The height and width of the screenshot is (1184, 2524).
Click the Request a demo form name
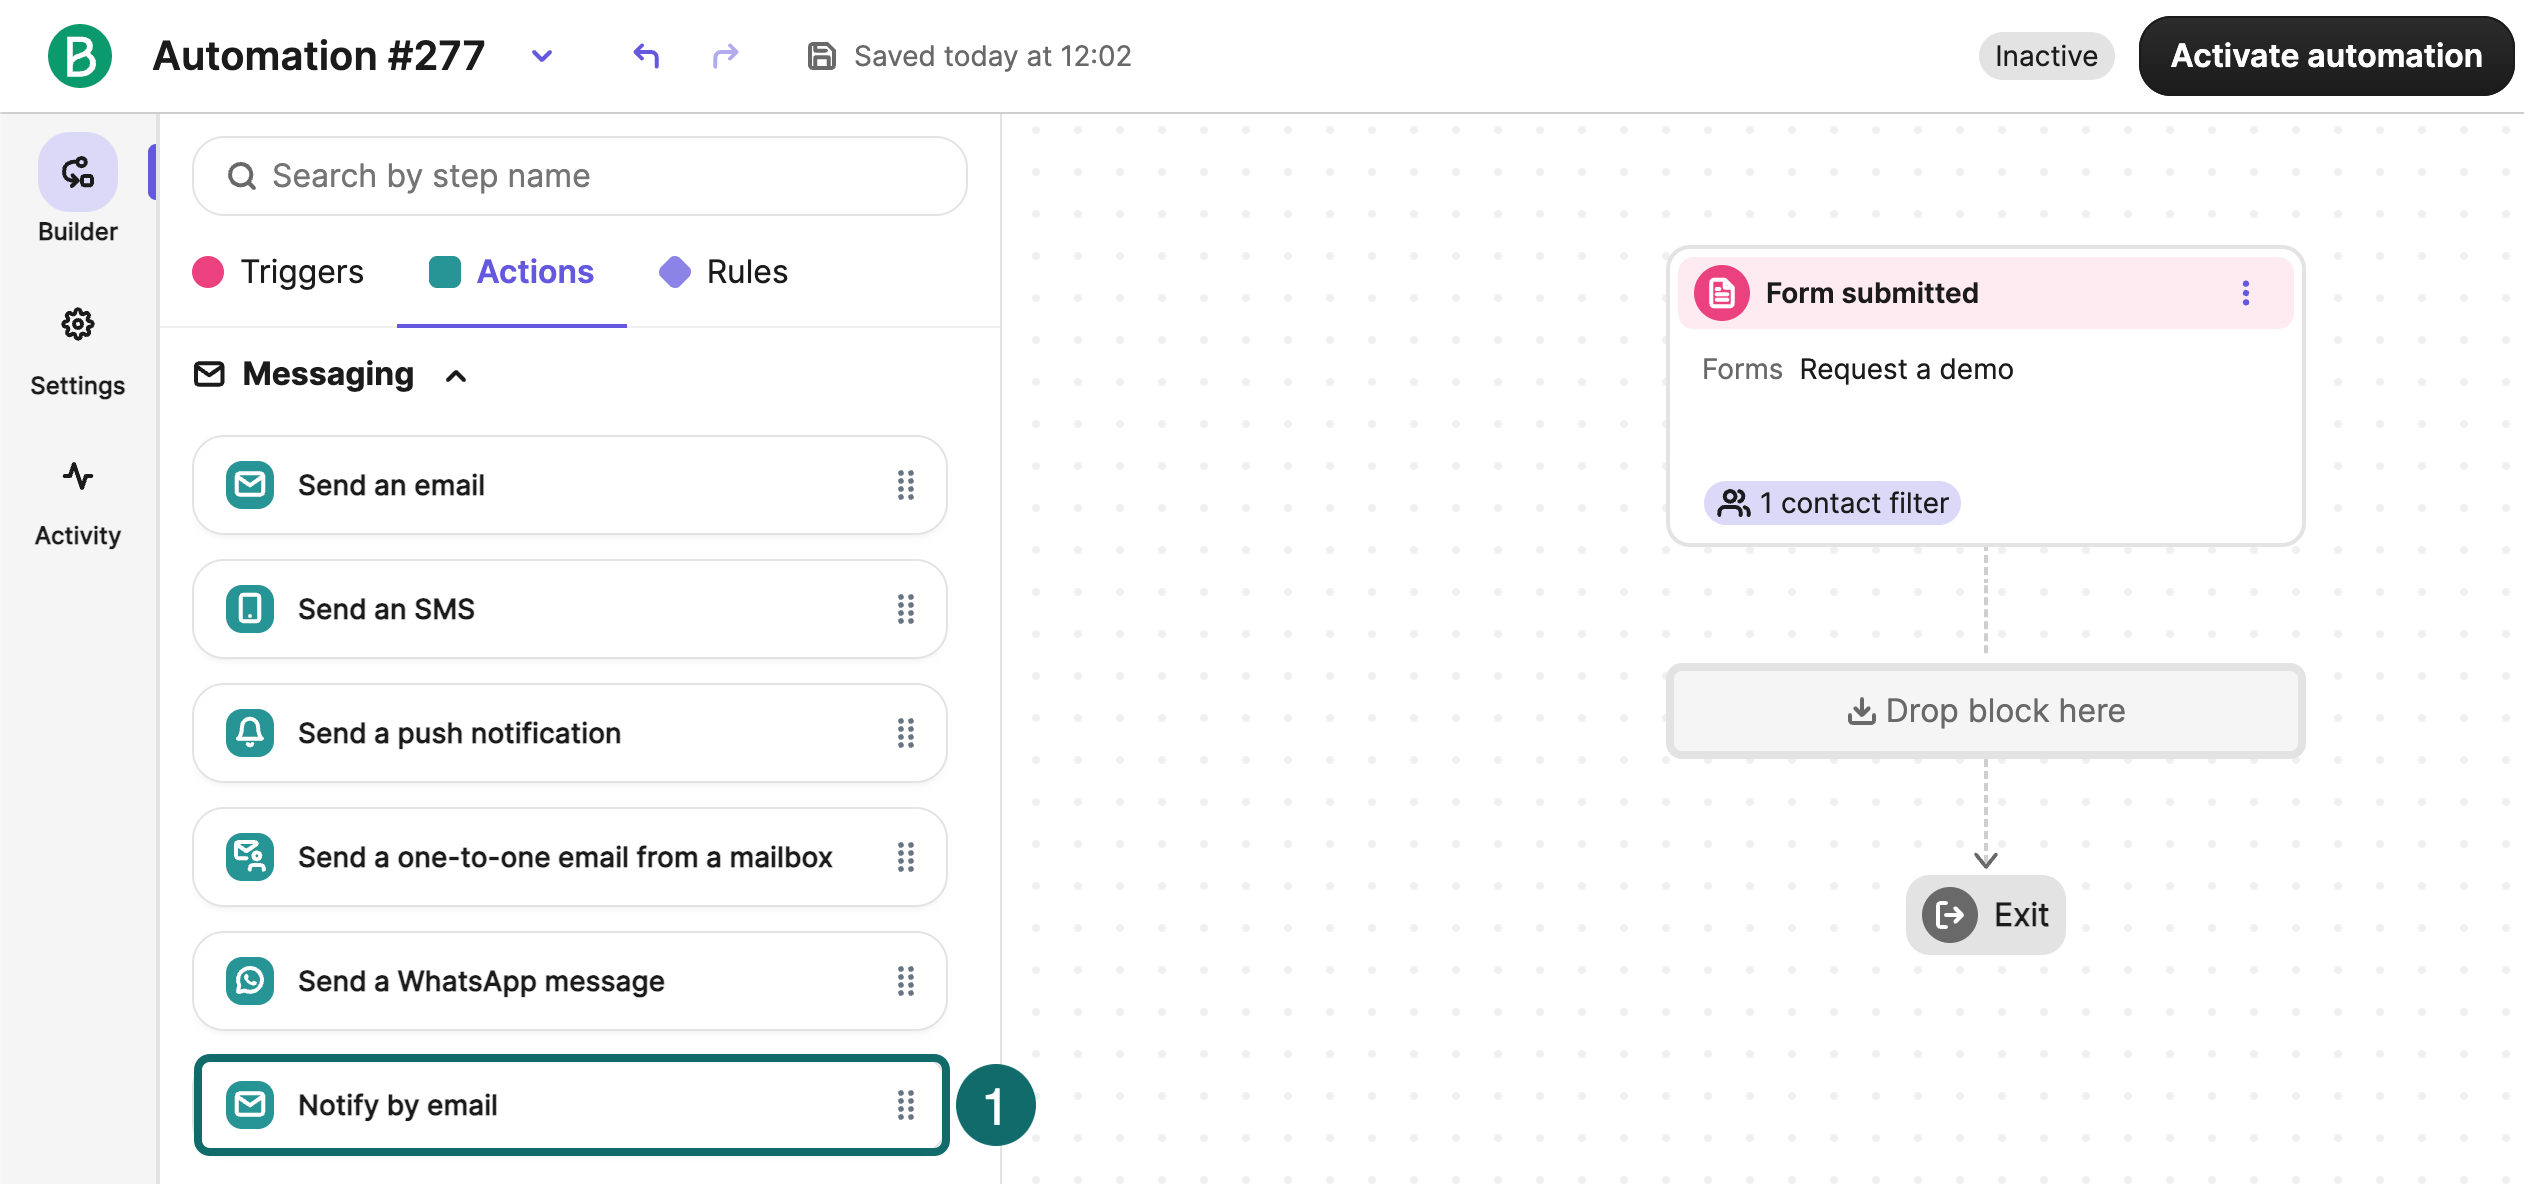tap(1907, 369)
